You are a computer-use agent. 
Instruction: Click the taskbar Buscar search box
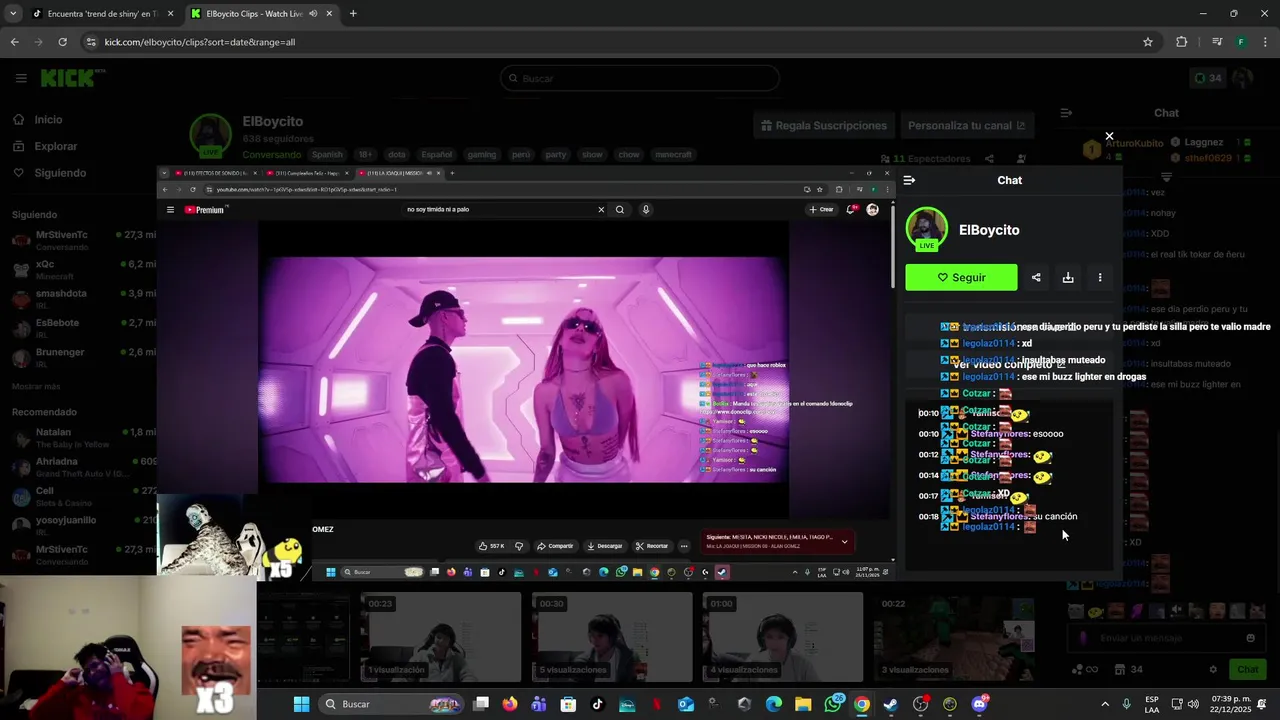[x=392, y=704]
